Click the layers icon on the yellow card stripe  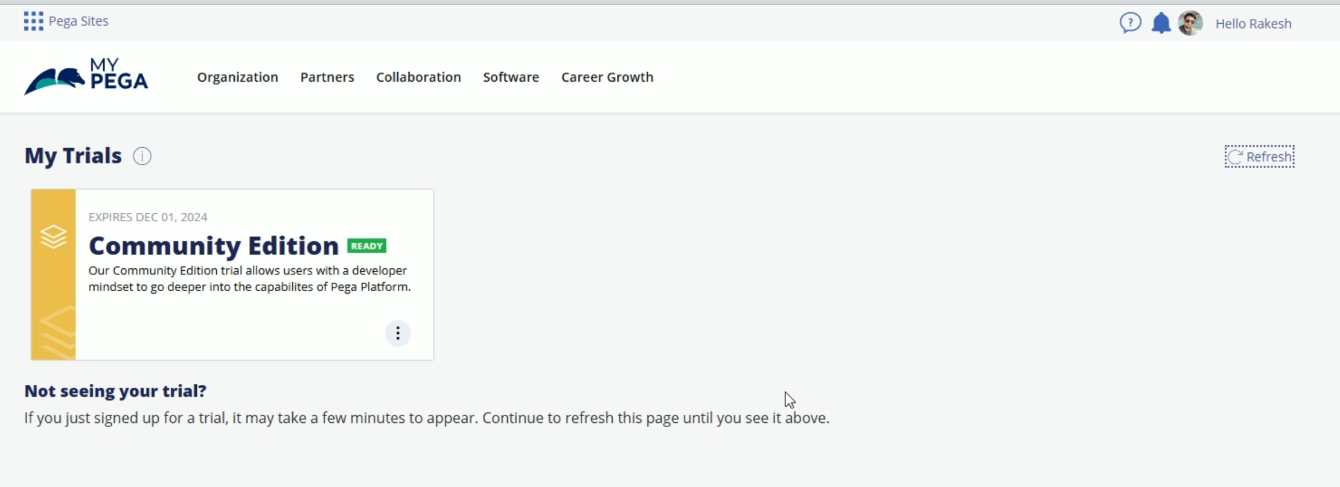coord(53,237)
